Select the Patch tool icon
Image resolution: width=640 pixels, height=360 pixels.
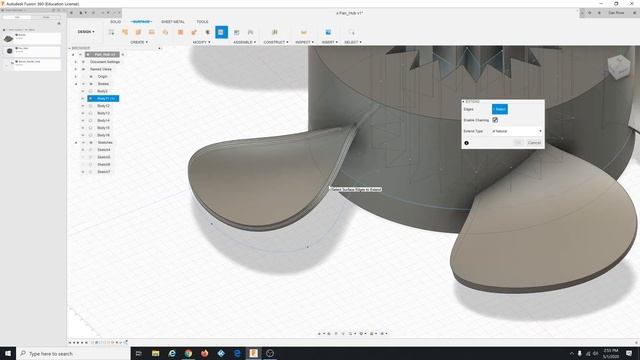(x=180, y=32)
